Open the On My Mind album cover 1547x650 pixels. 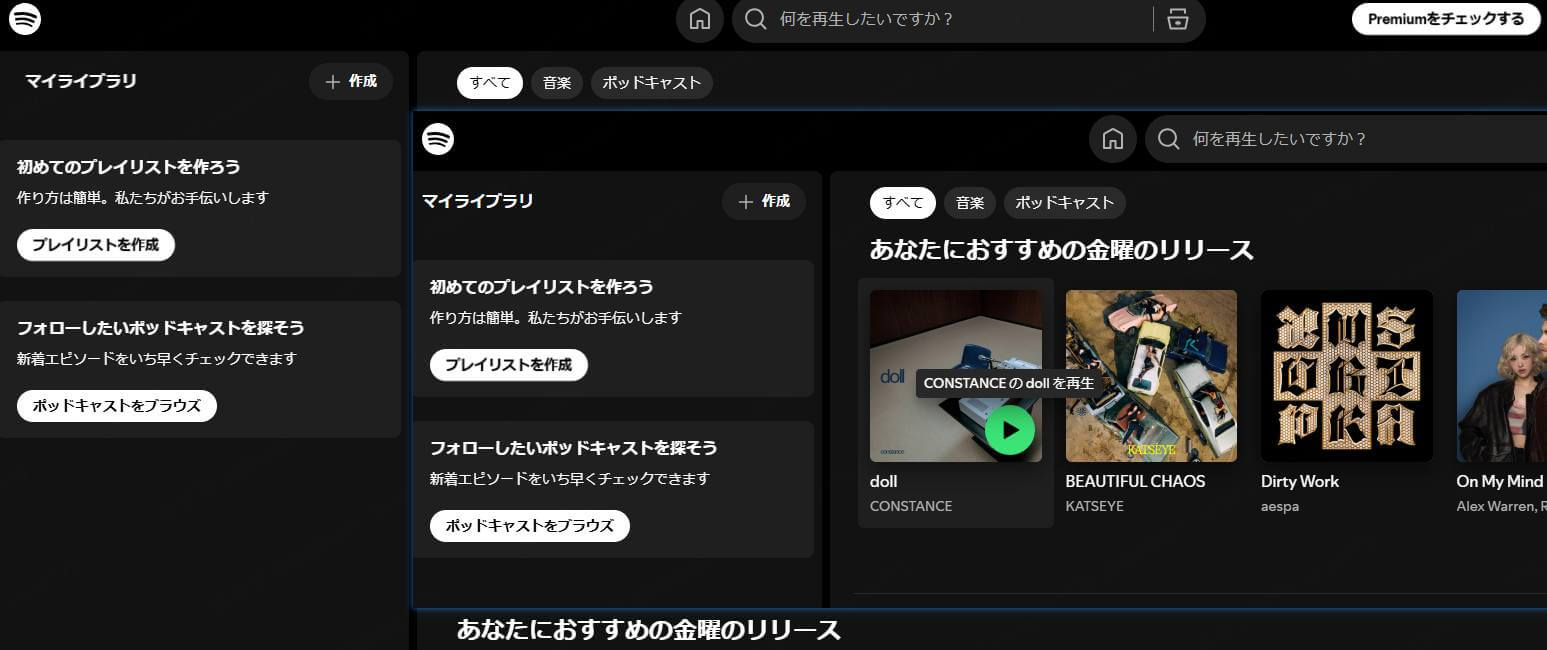pos(1502,376)
